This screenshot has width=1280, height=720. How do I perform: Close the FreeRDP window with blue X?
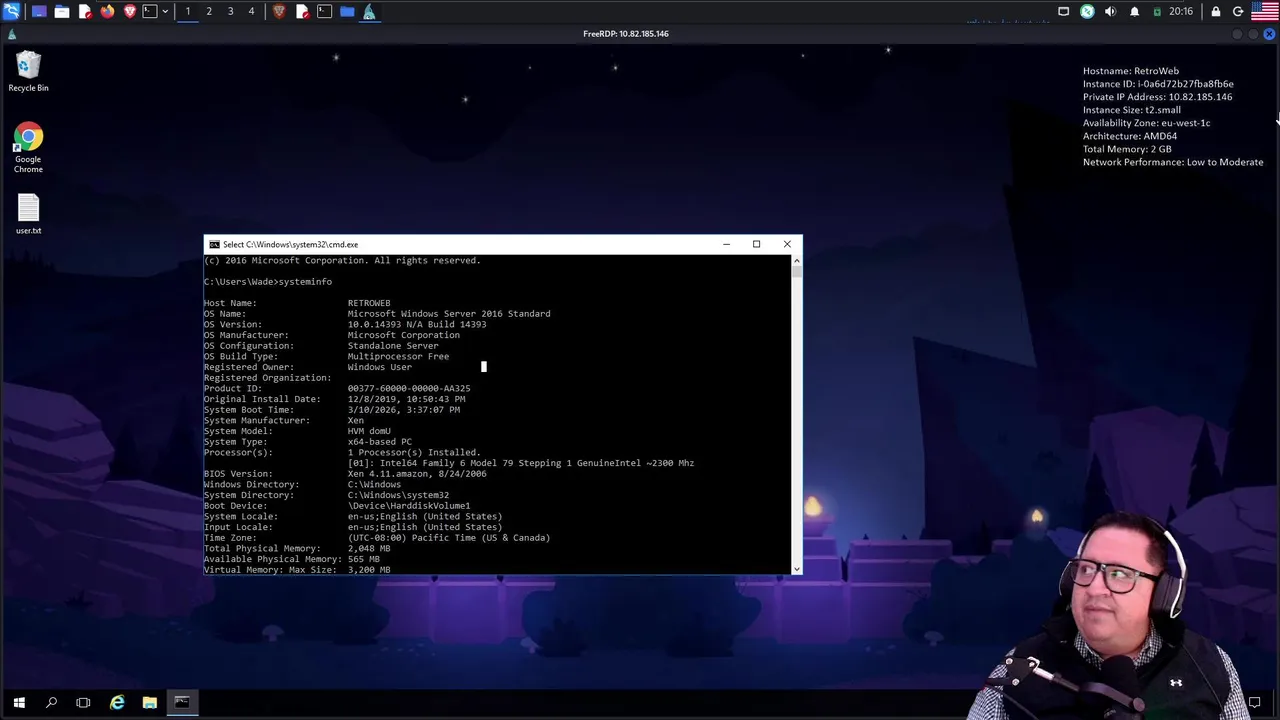[1269, 34]
